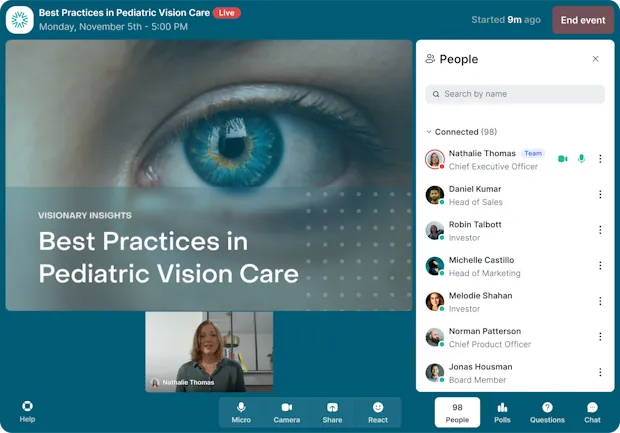Image resolution: width=620 pixels, height=433 pixels.
Task: Open the React emoji button
Action: click(378, 412)
